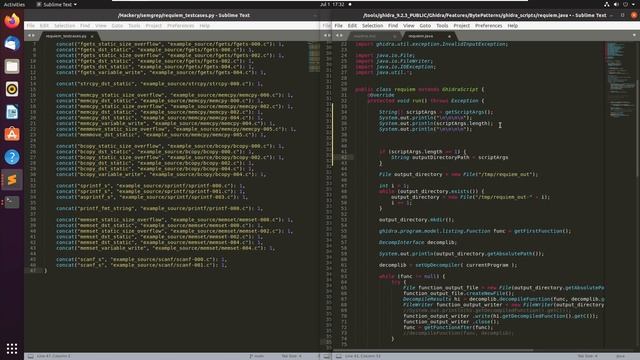The width and height of the screenshot is (640, 360).
Task: Open tab list dropdown in right window
Action: pyautogui.click(x=634, y=36)
